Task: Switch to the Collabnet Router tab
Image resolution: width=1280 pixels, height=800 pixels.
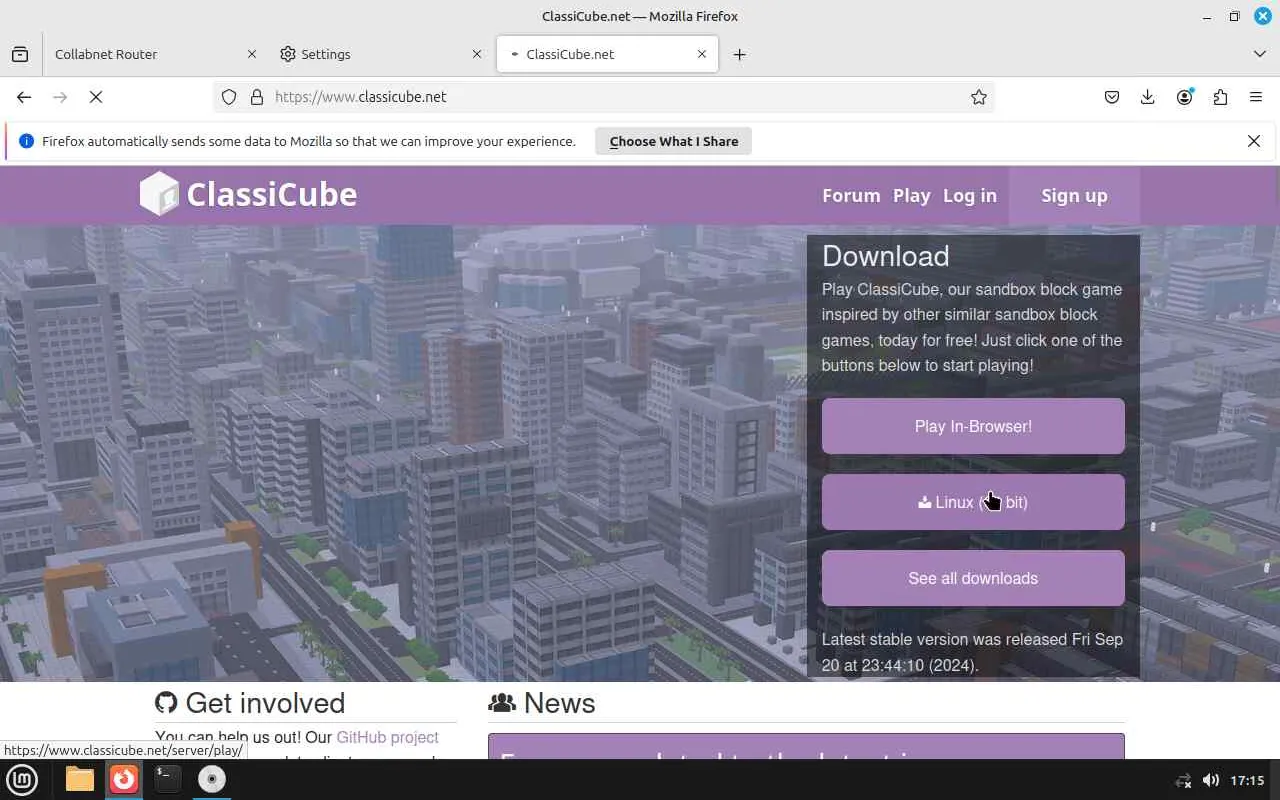Action: click(156, 54)
